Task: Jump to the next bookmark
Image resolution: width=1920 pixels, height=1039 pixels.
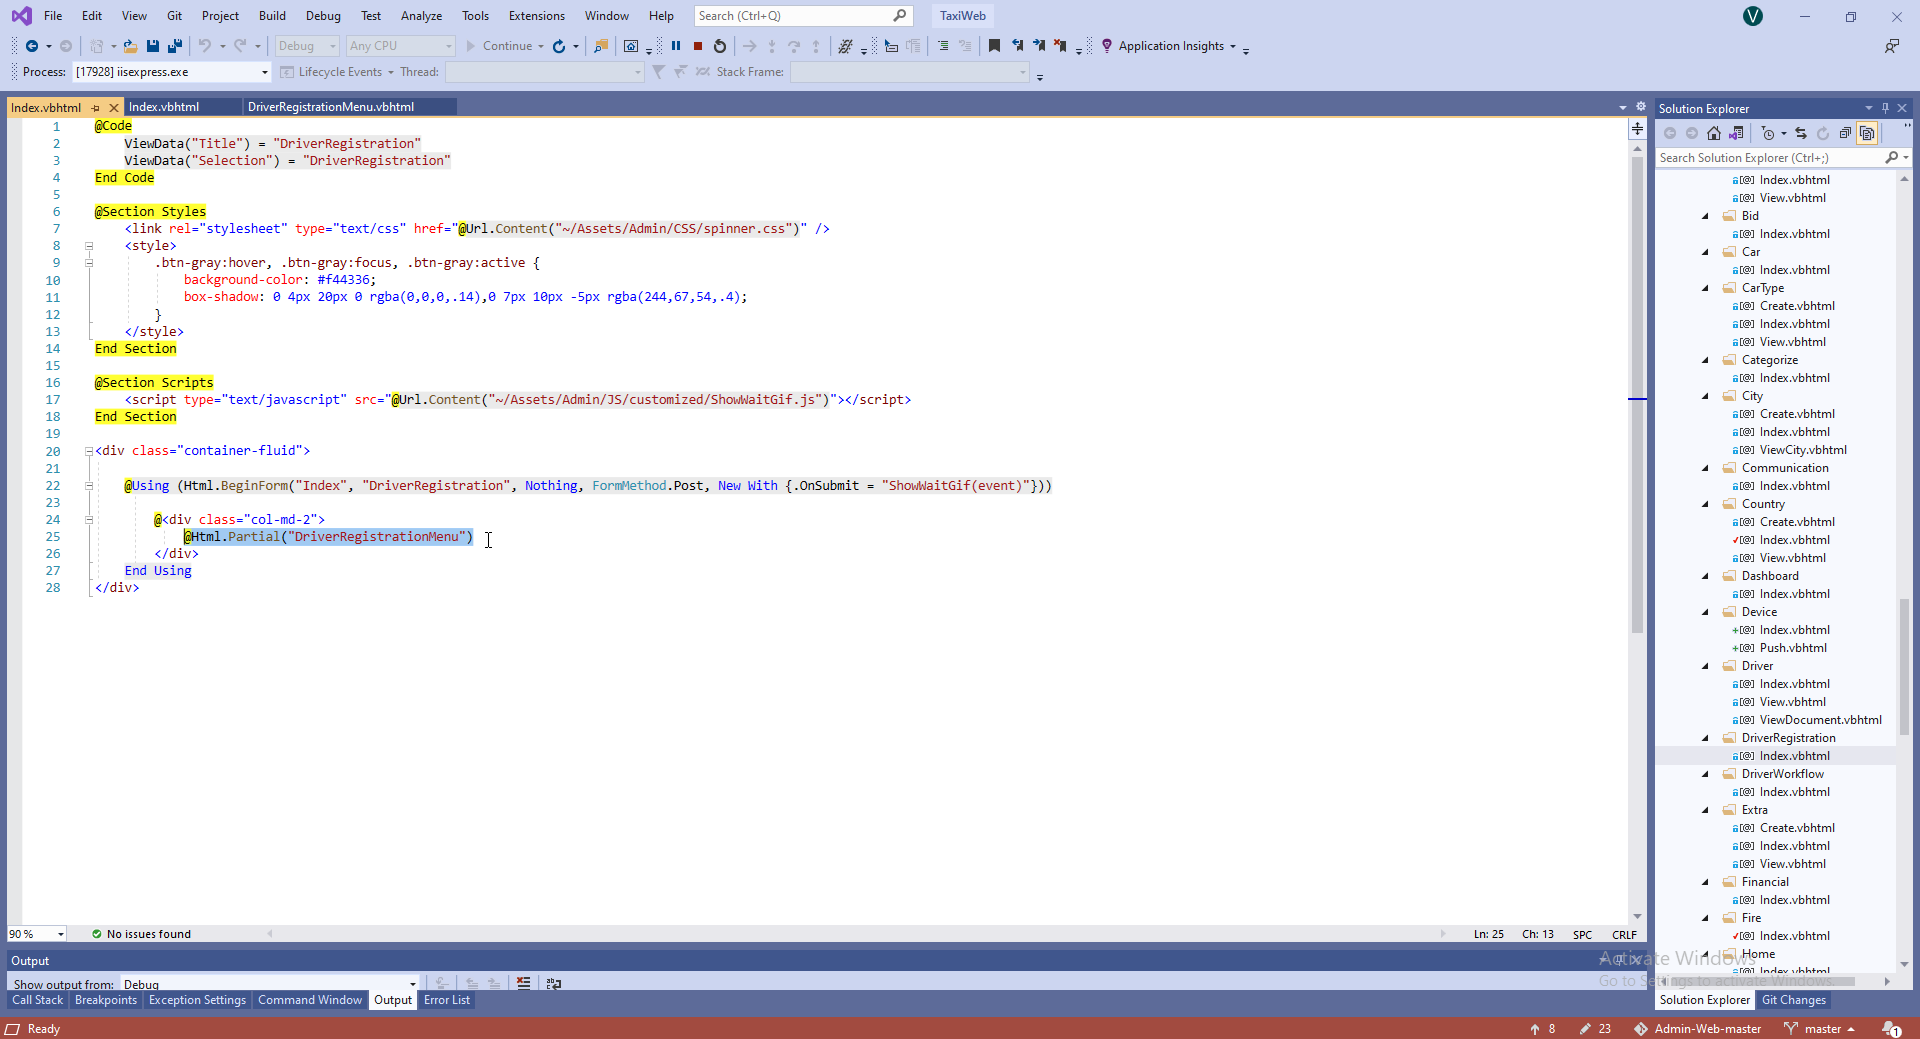Action: coord(1039,46)
